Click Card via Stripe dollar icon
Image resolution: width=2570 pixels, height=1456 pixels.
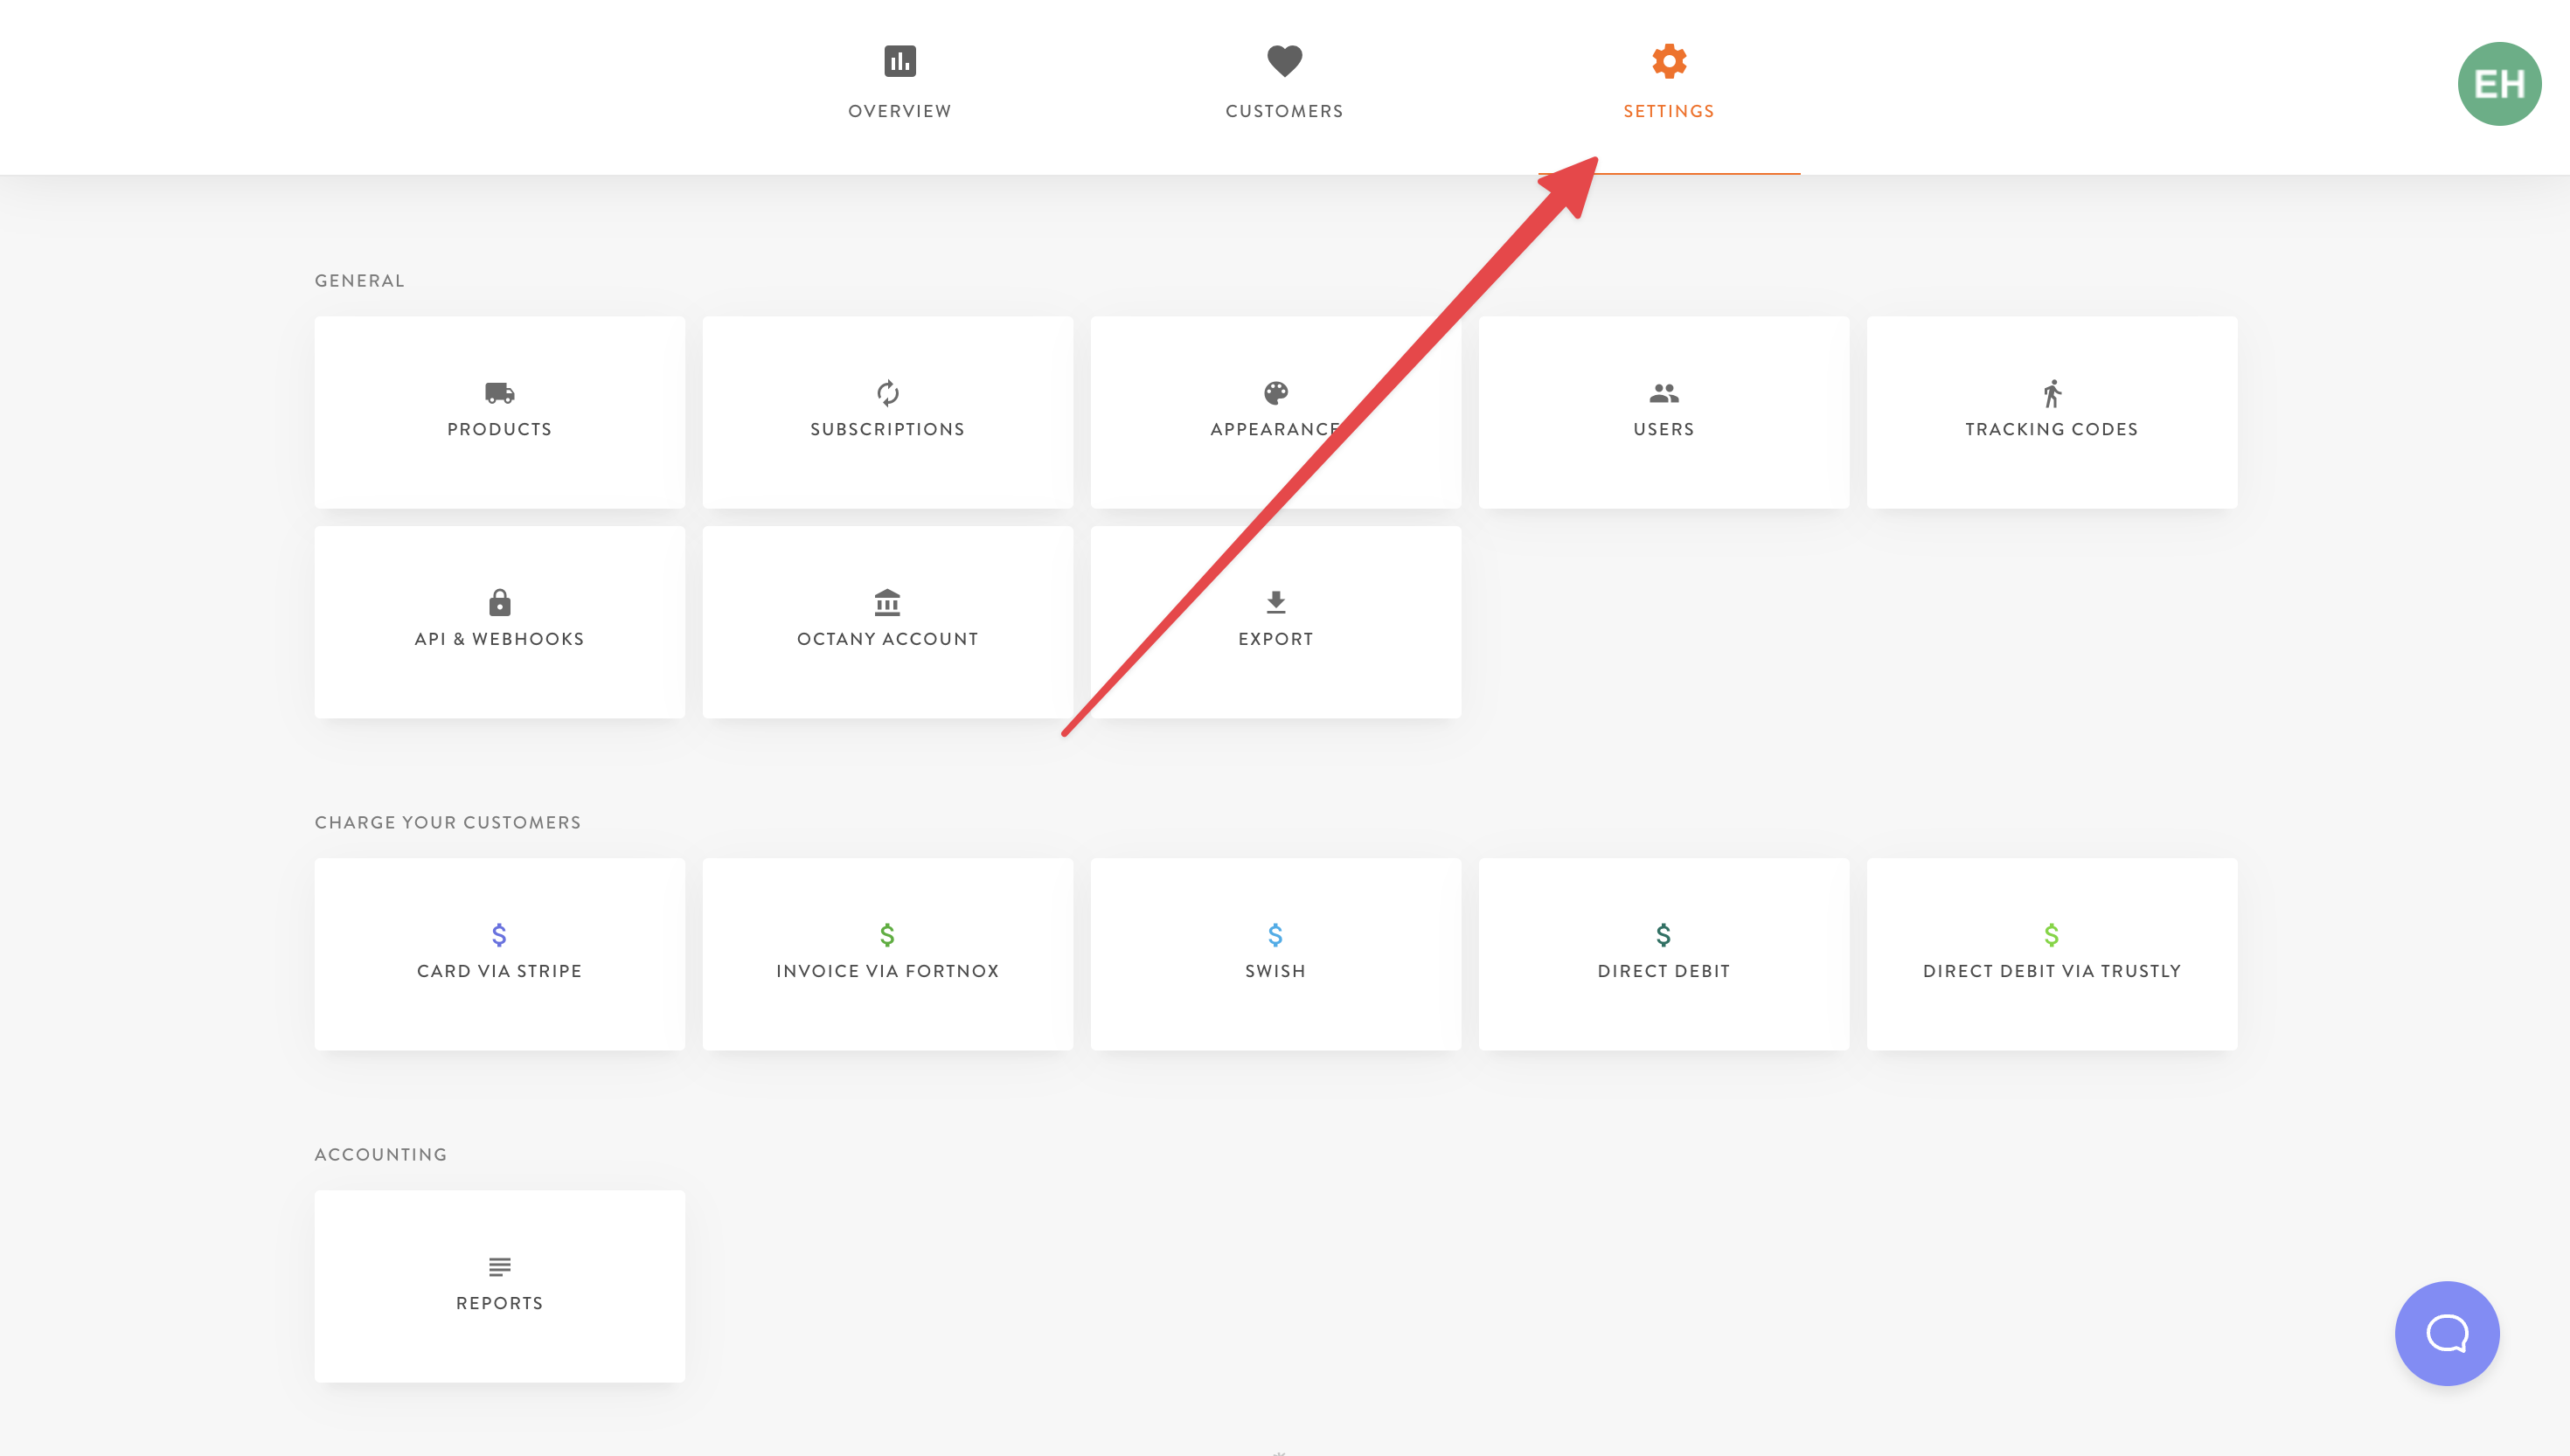click(499, 934)
